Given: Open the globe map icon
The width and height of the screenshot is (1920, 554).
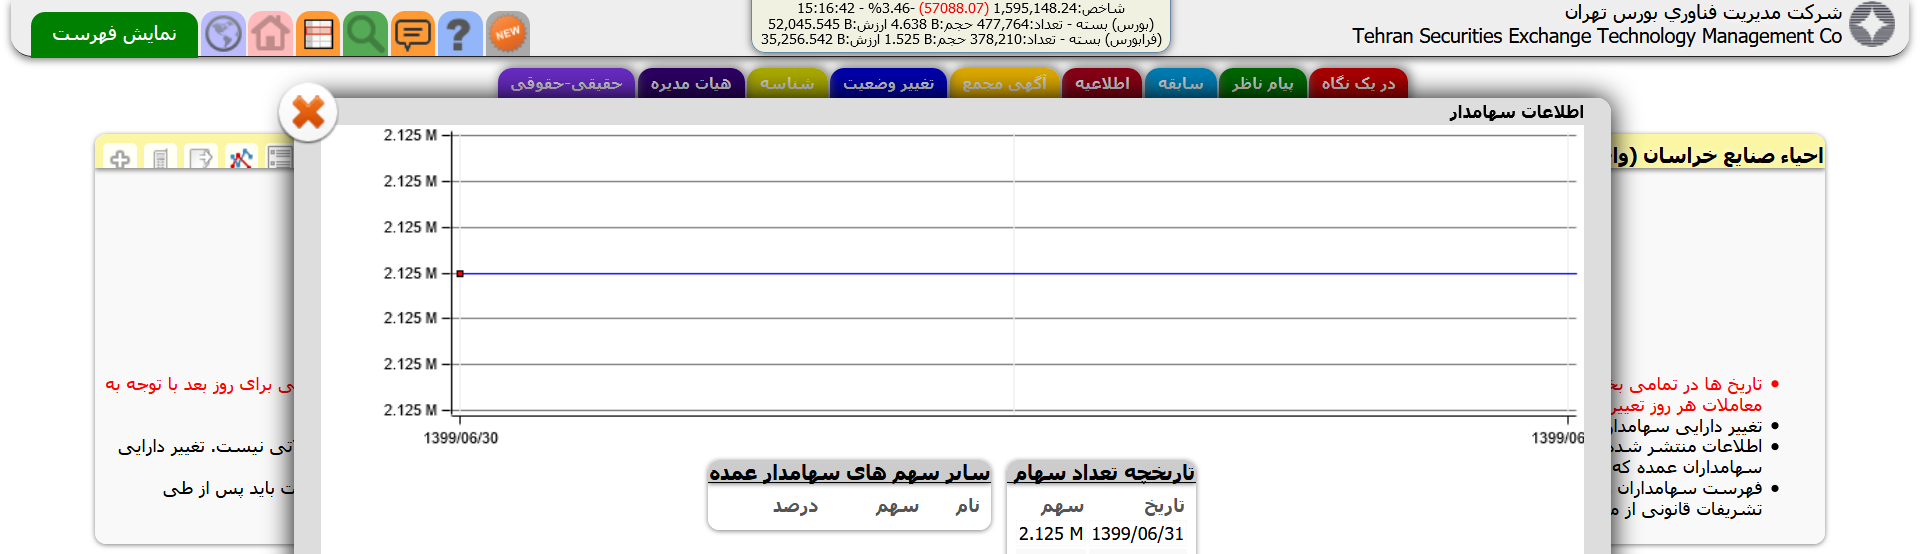Looking at the screenshot, I should (223, 34).
